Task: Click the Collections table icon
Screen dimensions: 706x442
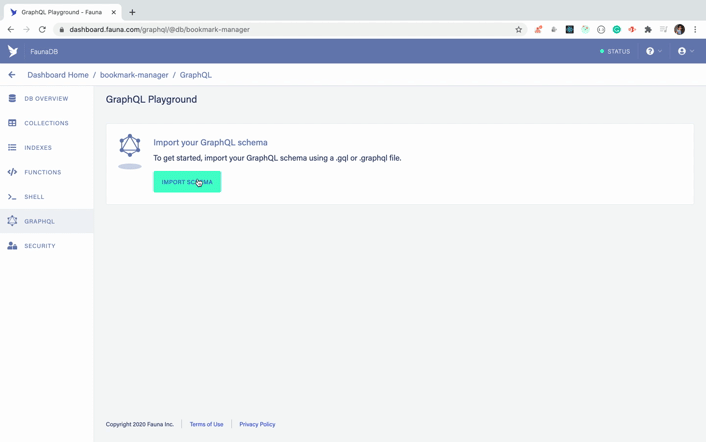Action: point(12,123)
